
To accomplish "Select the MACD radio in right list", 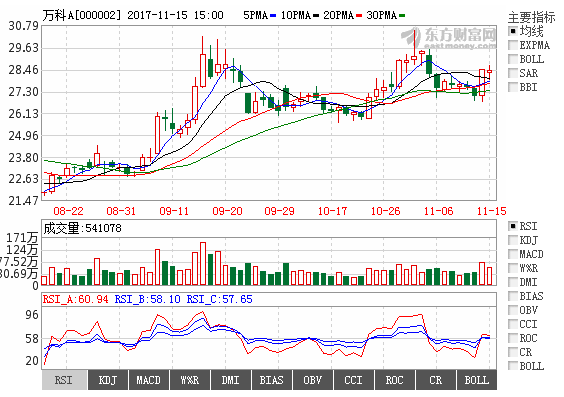I will [x=513, y=254].
